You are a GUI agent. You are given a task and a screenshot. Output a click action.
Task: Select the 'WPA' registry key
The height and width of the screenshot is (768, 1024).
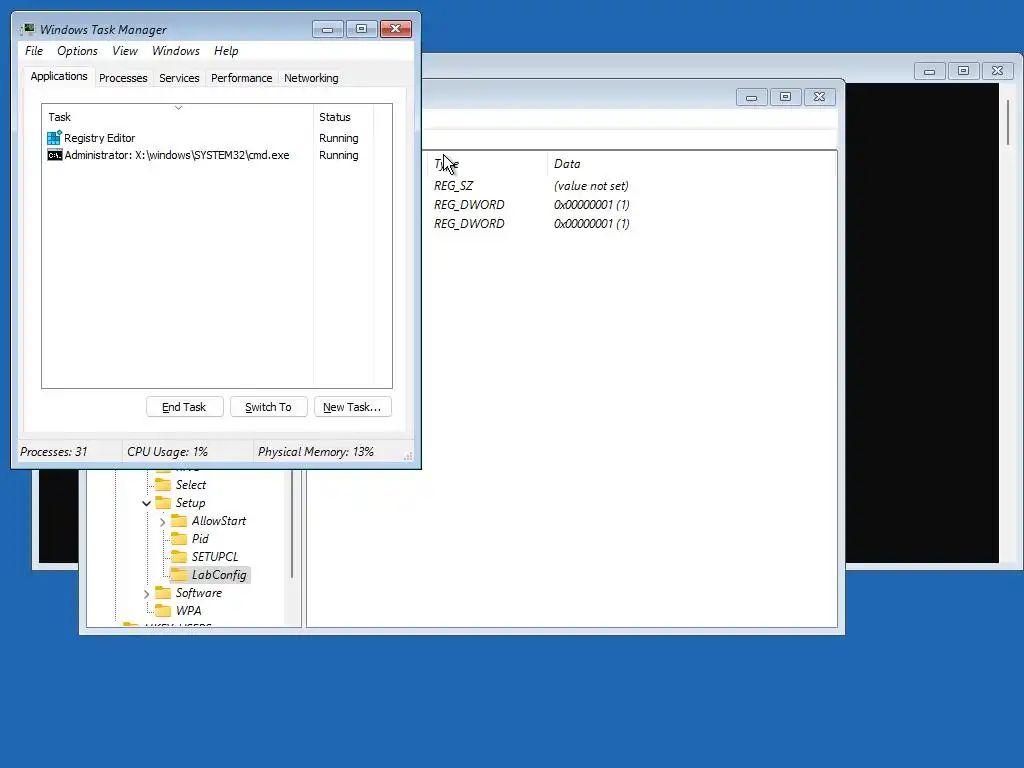click(x=188, y=611)
